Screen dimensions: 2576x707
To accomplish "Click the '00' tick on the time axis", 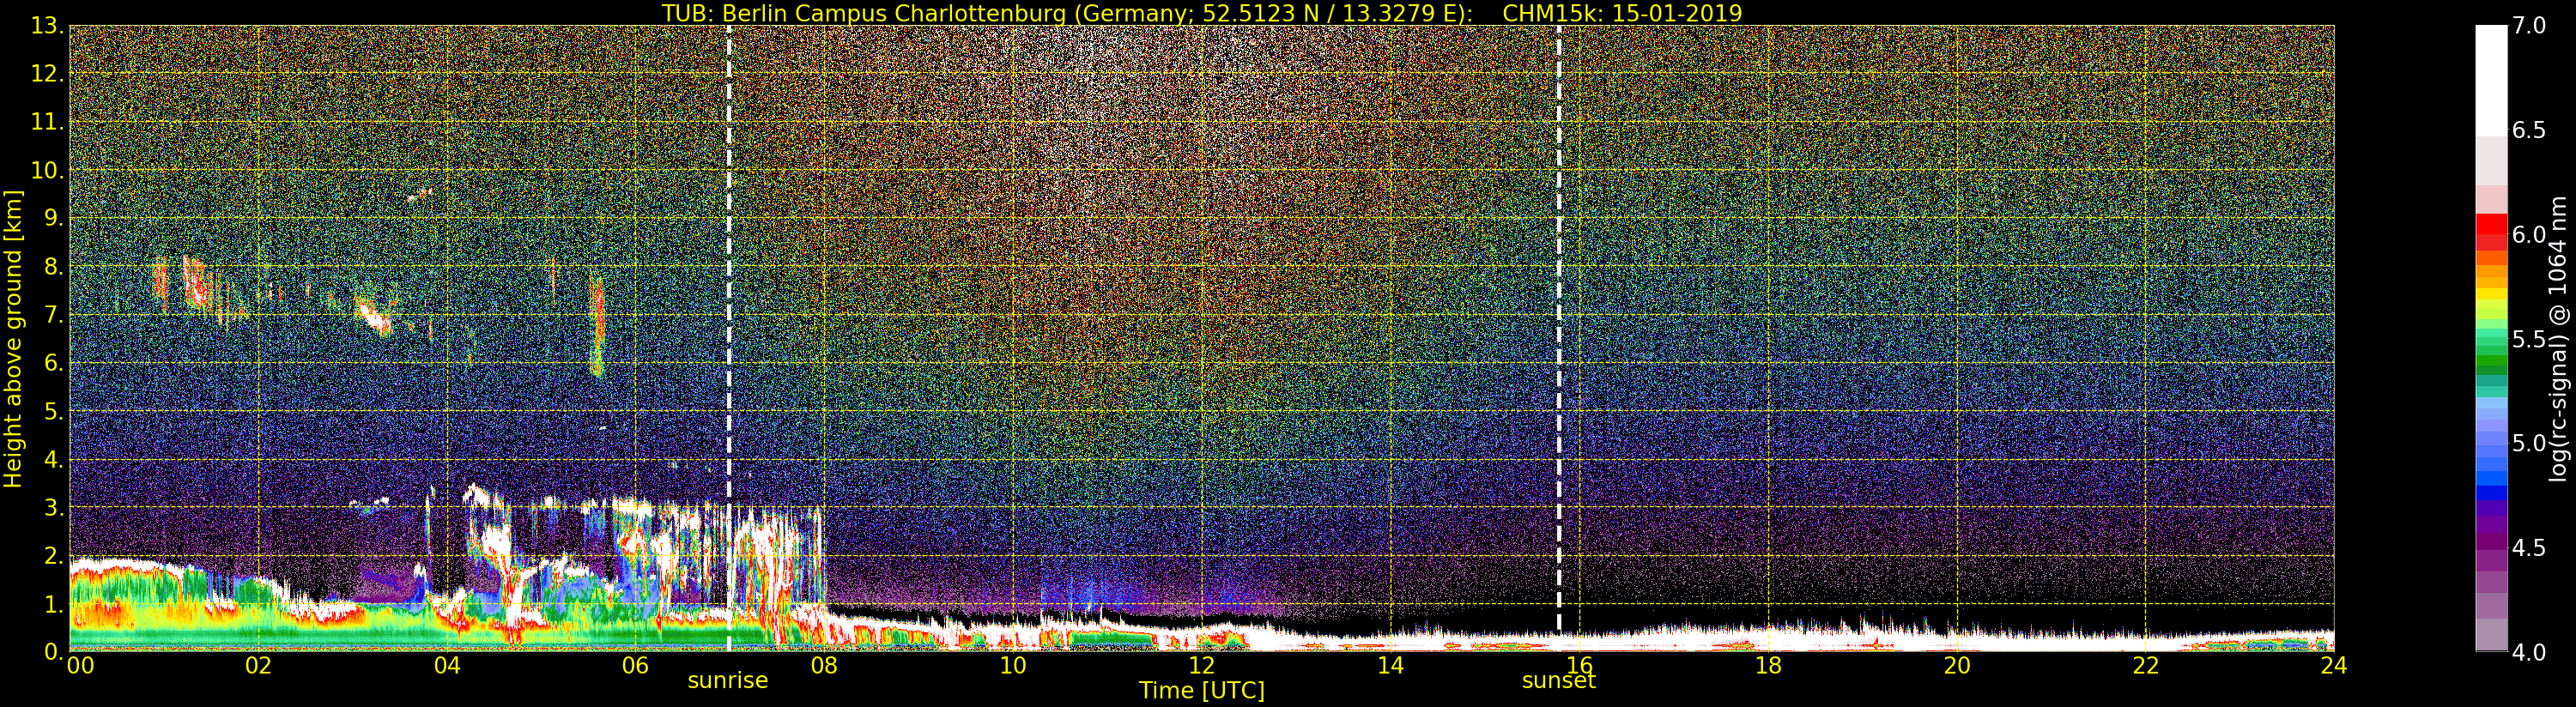I will pyautogui.click(x=79, y=666).
